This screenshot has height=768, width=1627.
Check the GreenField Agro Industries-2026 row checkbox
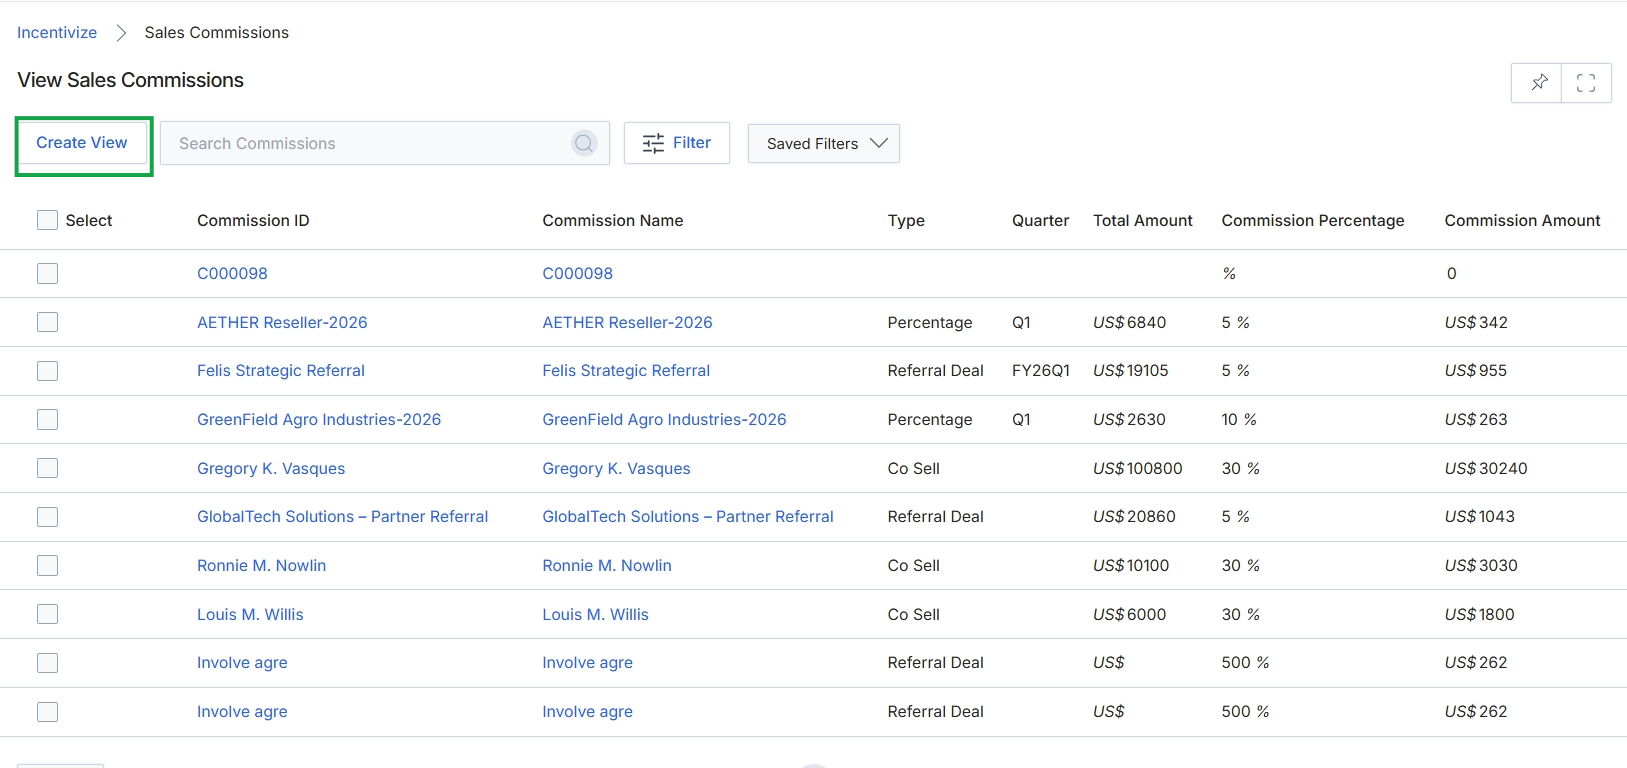(x=47, y=420)
